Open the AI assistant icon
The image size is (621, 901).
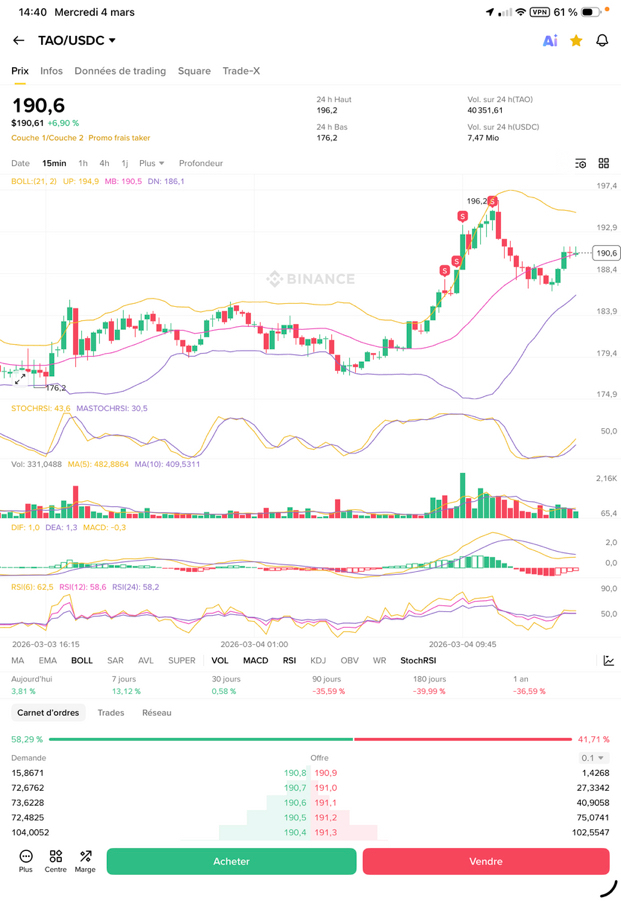[550, 40]
